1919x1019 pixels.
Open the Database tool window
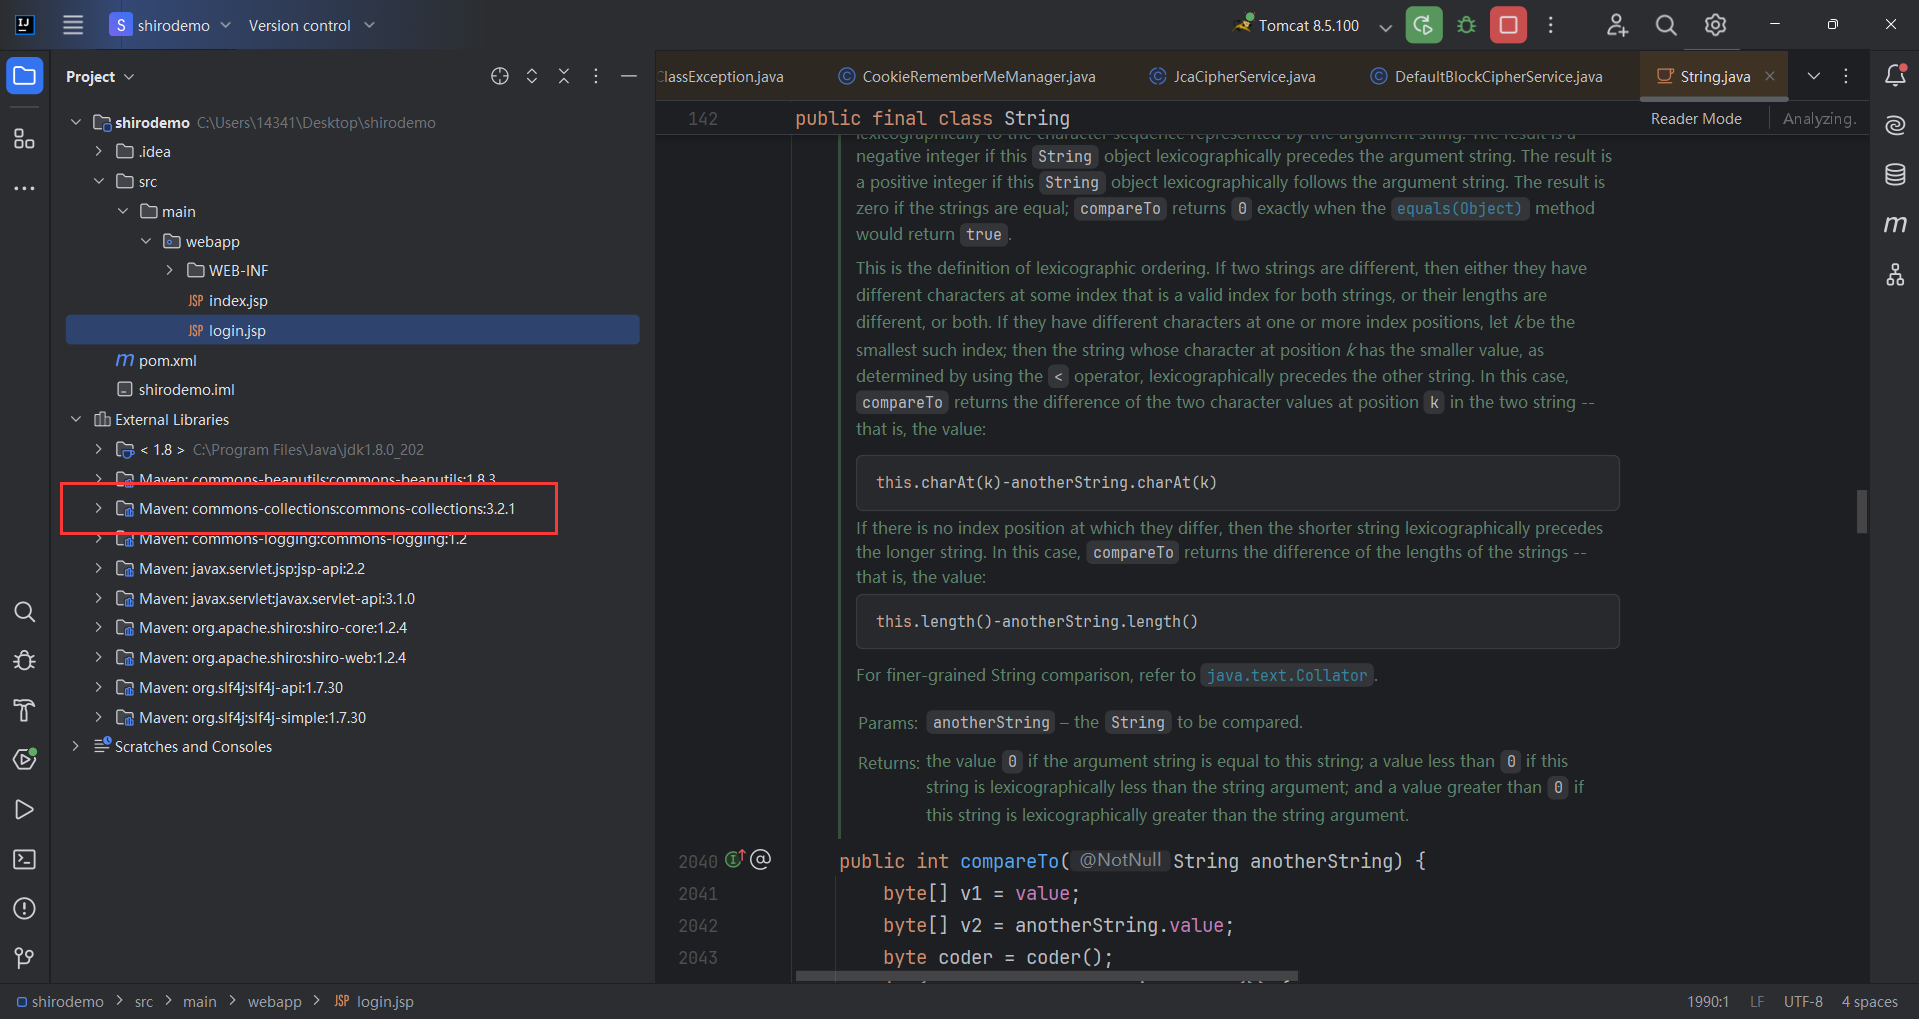[1895, 174]
